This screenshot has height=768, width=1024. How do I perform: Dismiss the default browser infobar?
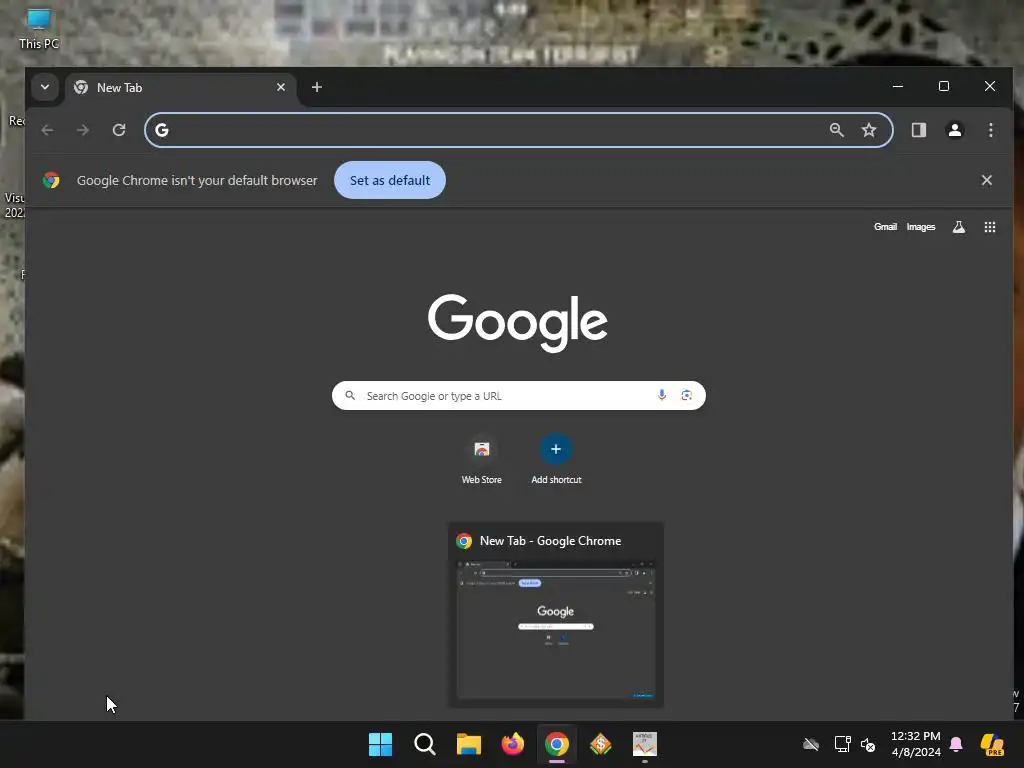coord(987,180)
